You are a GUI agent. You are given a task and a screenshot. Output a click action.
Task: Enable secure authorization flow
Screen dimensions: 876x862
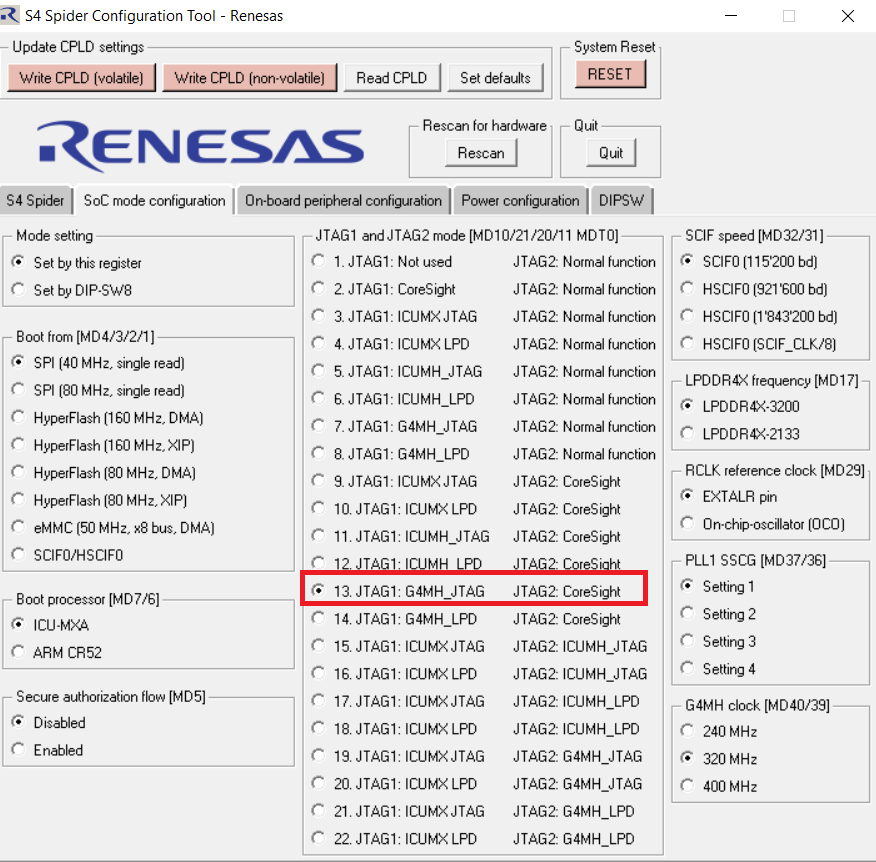click(18, 749)
